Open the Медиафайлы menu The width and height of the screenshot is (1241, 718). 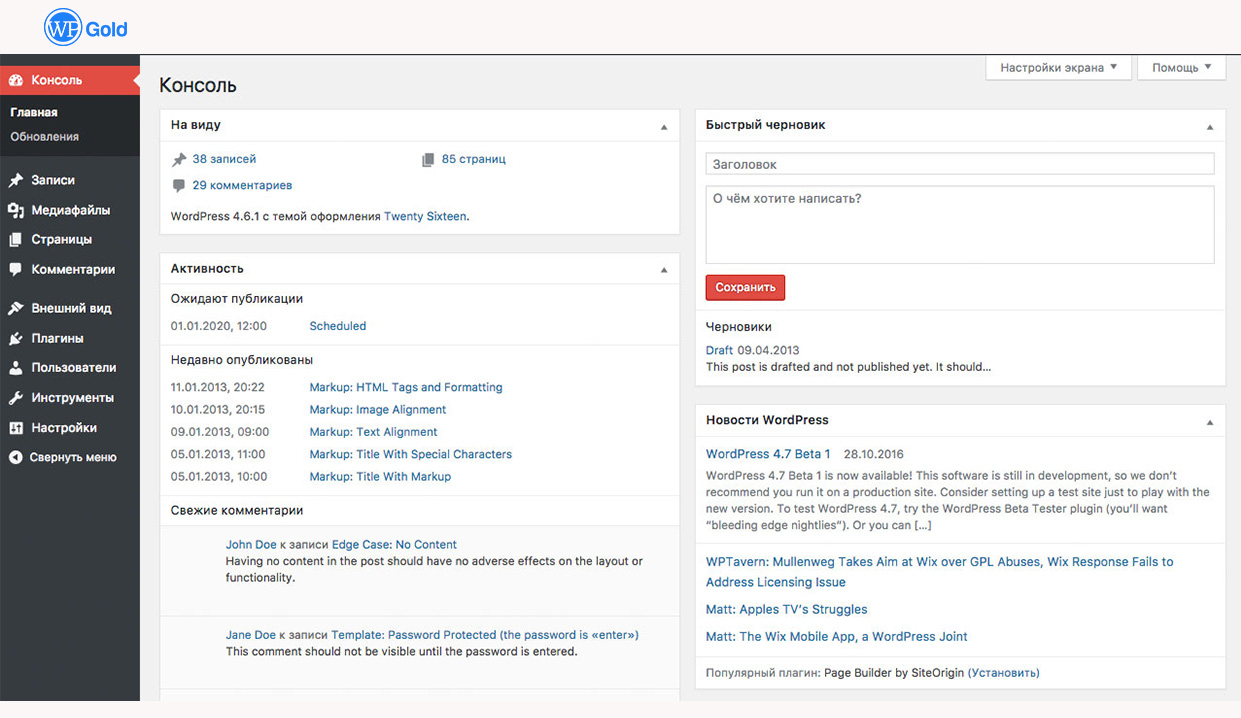tap(70, 211)
